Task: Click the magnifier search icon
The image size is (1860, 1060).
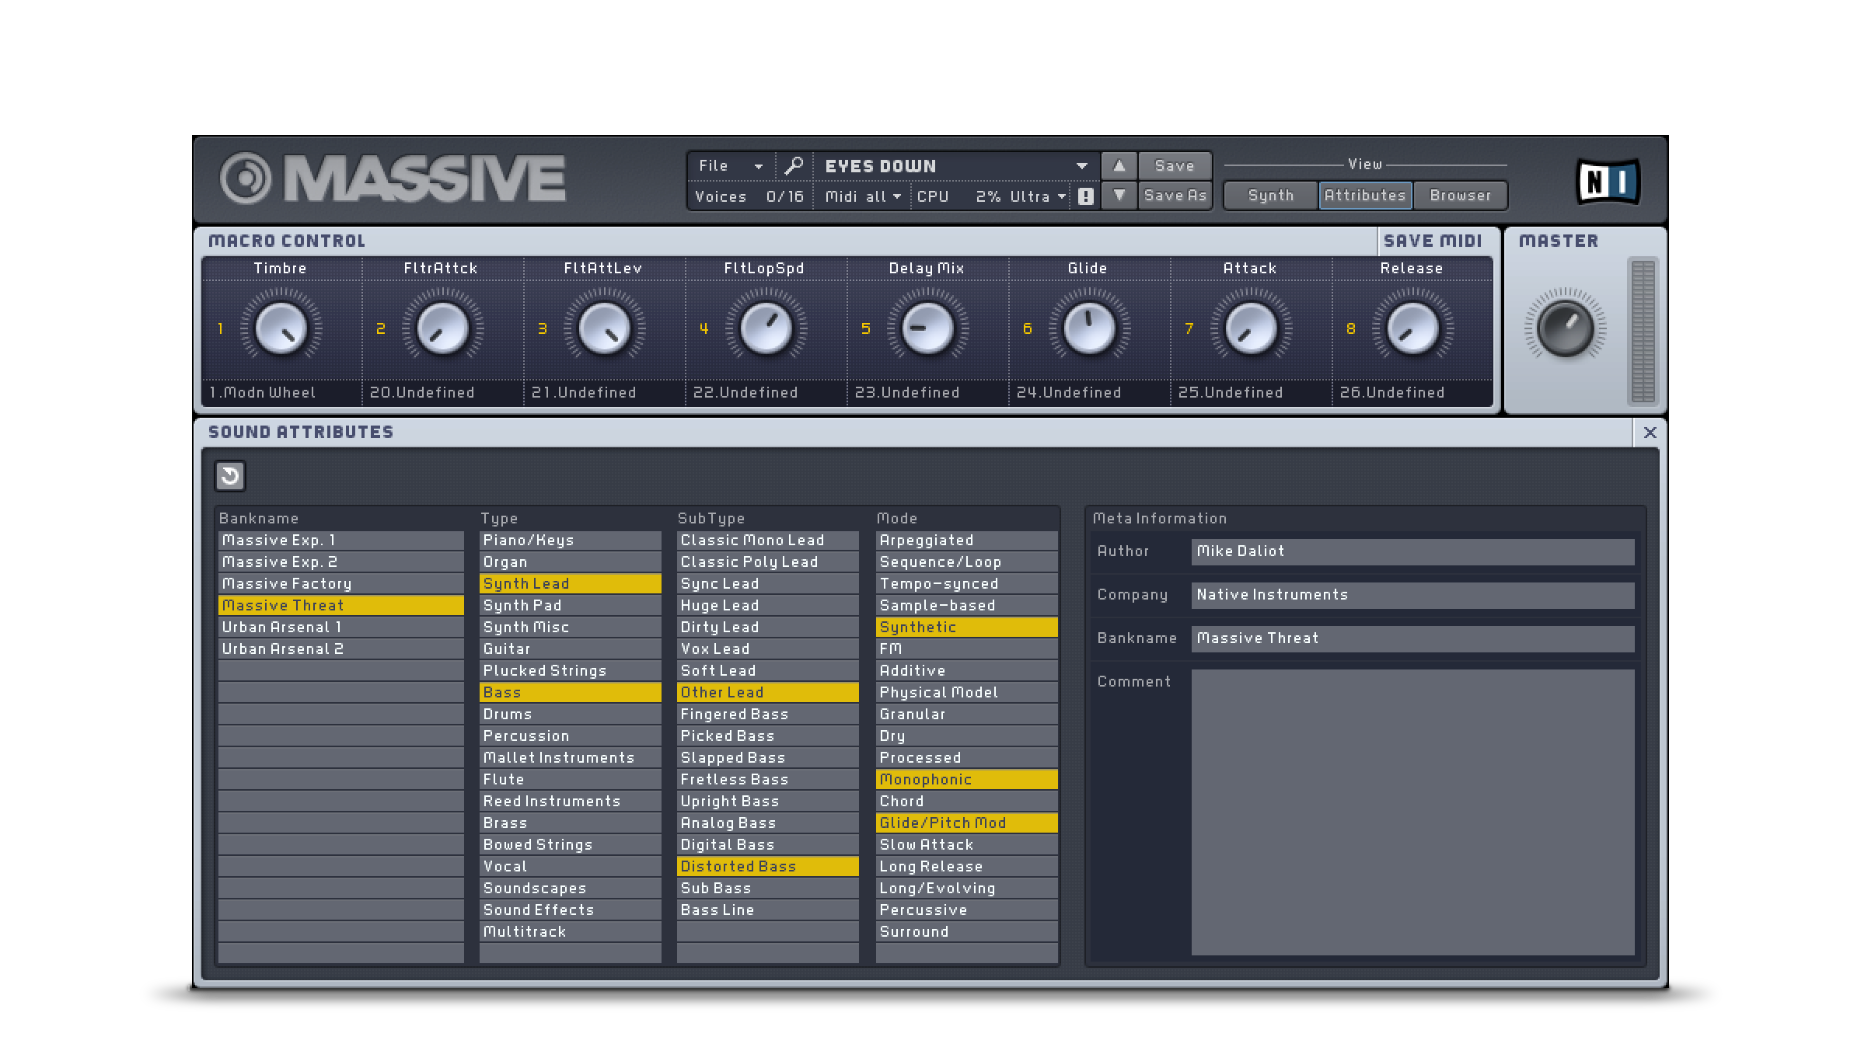Action: (794, 166)
